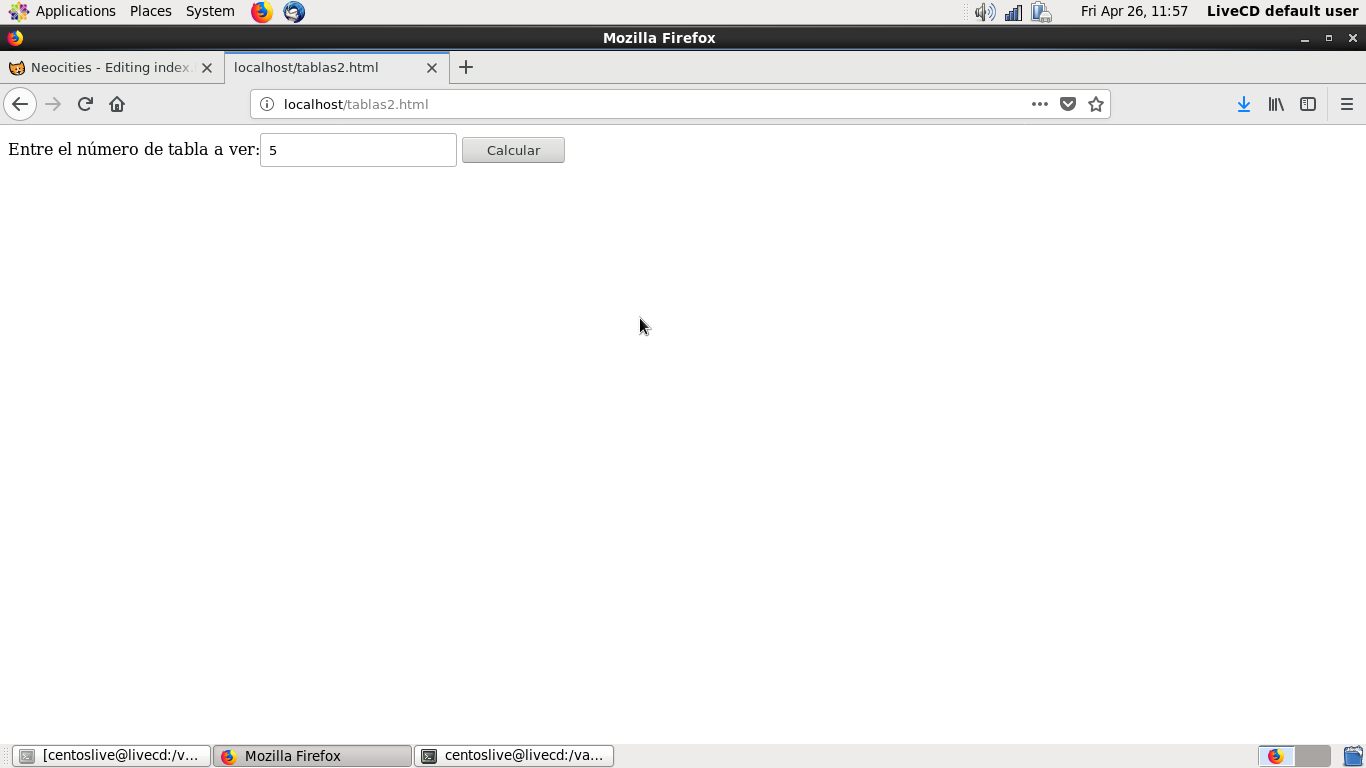Show site information for localhost
The image size is (1366, 768).
point(267,104)
